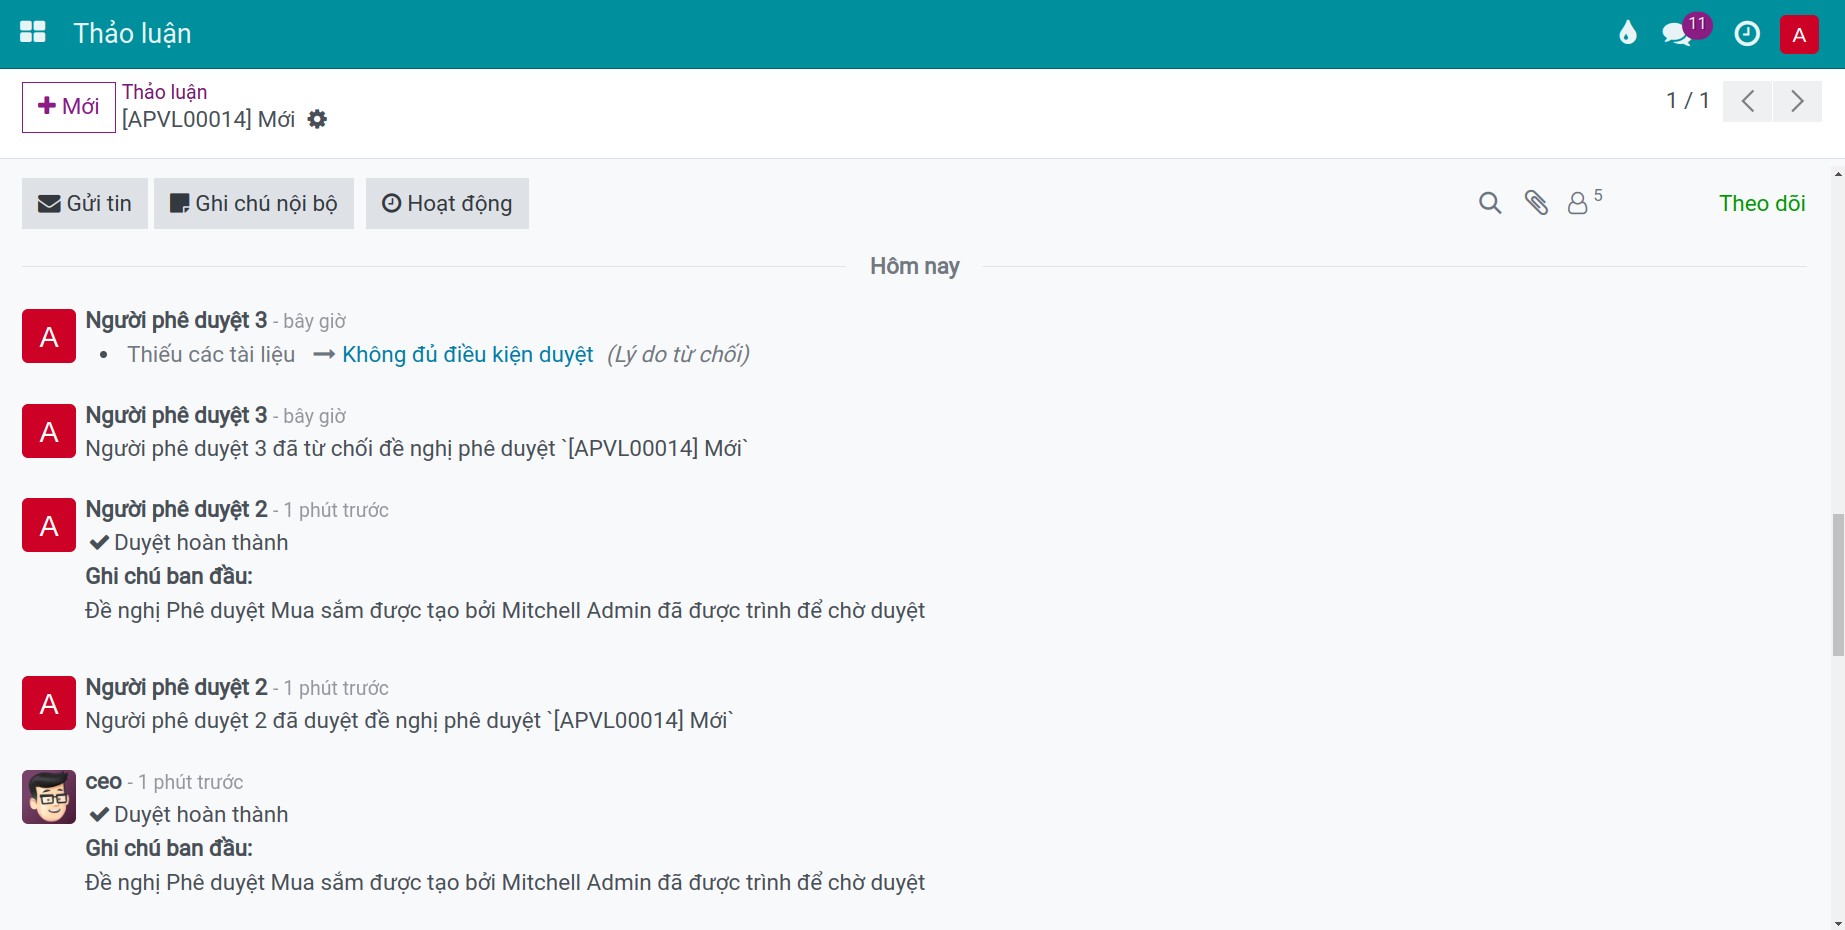The width and height of the screenshot is (1845, 930).
Task: Click scrollbar down arrow at bottom
Action: 1838,922
